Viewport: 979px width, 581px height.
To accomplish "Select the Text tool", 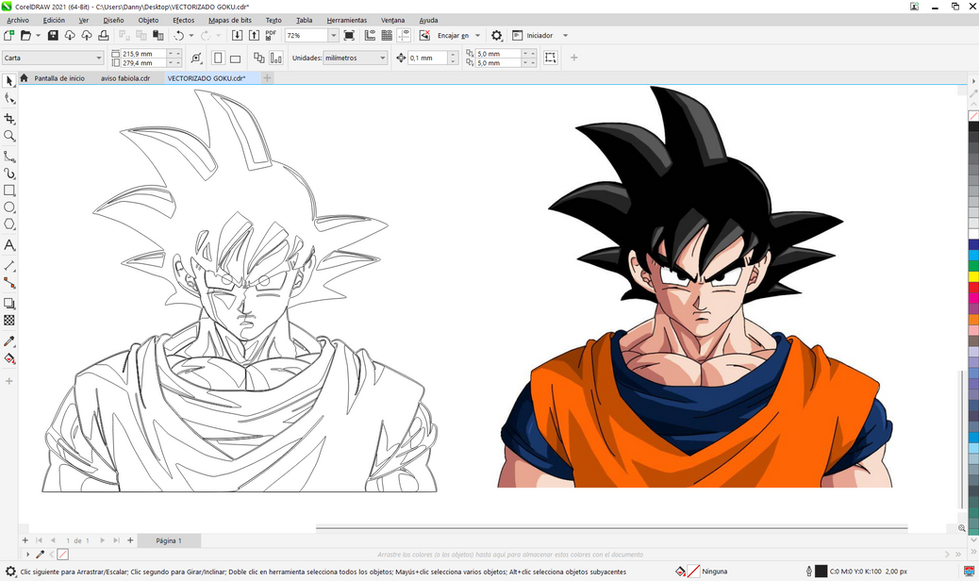I will point(9,245).
